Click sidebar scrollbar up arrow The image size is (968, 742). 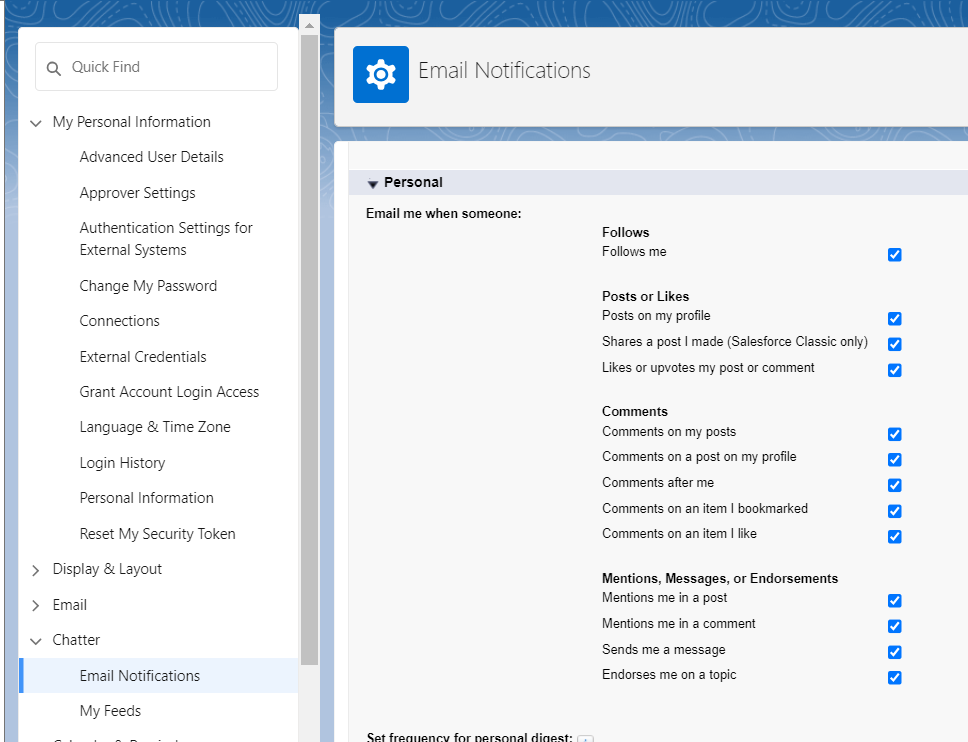(x=309, y=25)
